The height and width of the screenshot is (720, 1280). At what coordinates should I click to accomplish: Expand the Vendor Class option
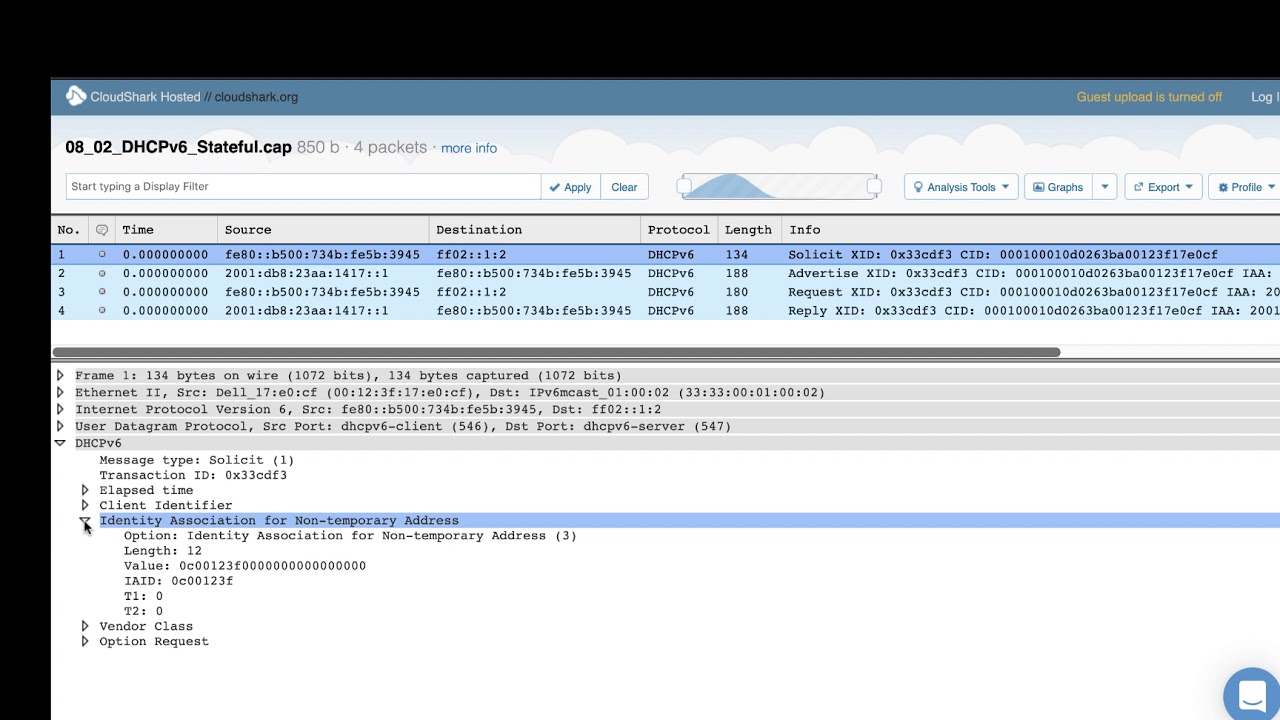pos(85,627)
